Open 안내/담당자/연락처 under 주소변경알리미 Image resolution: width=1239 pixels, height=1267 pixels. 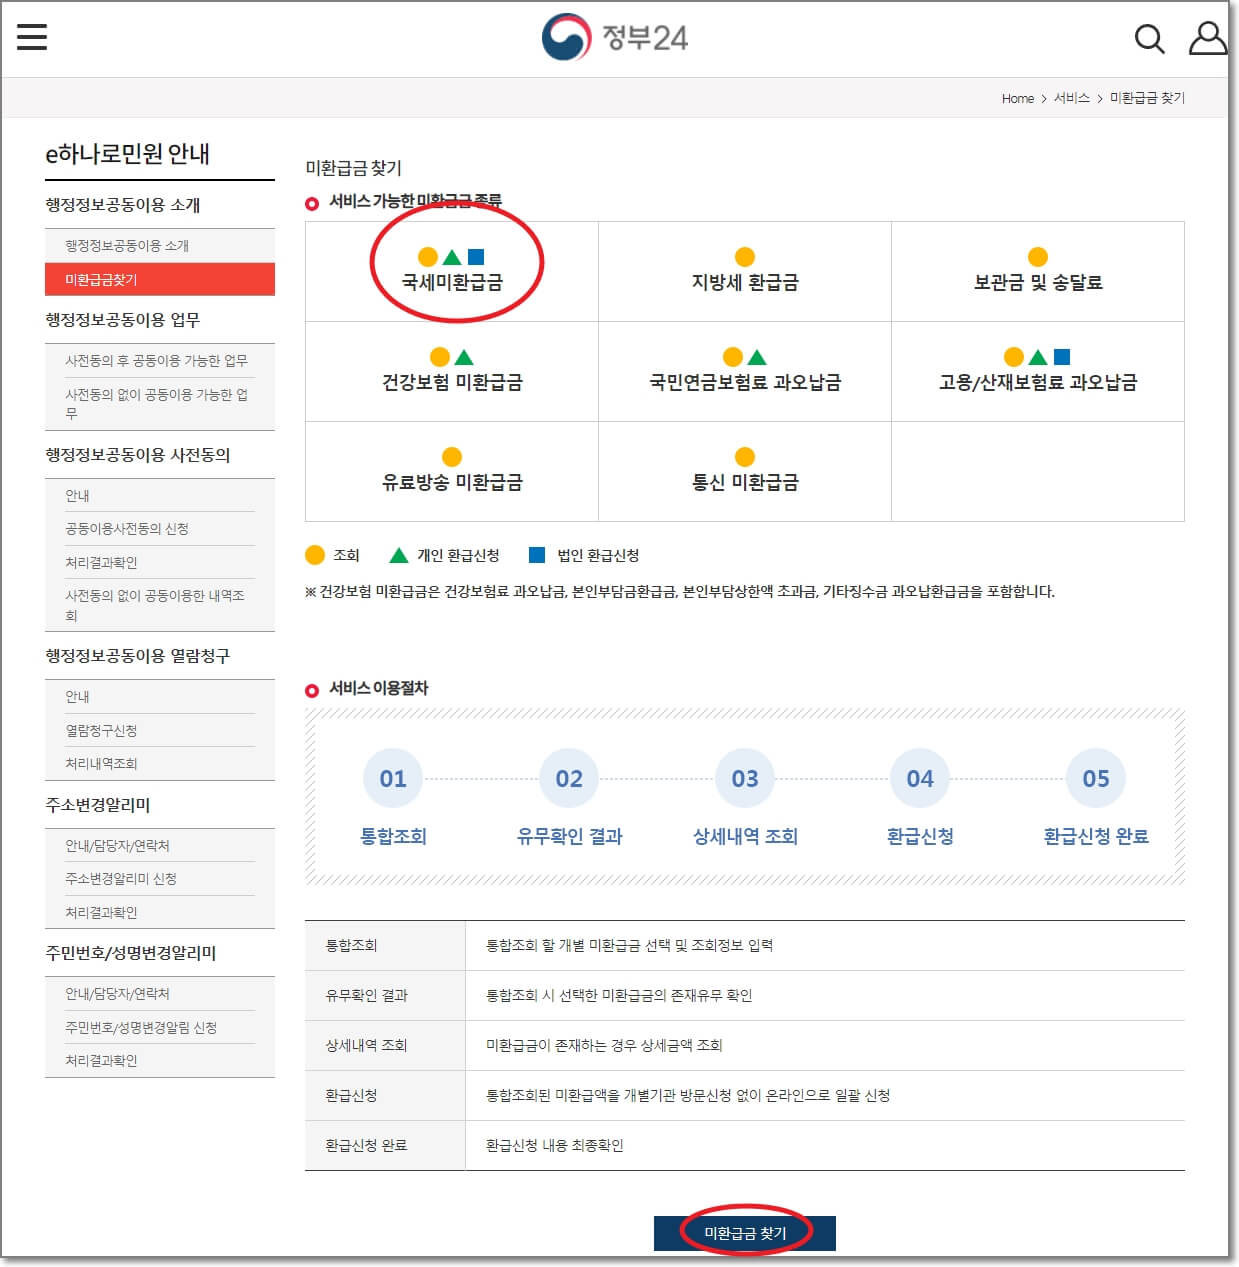(x=117, y=846)
